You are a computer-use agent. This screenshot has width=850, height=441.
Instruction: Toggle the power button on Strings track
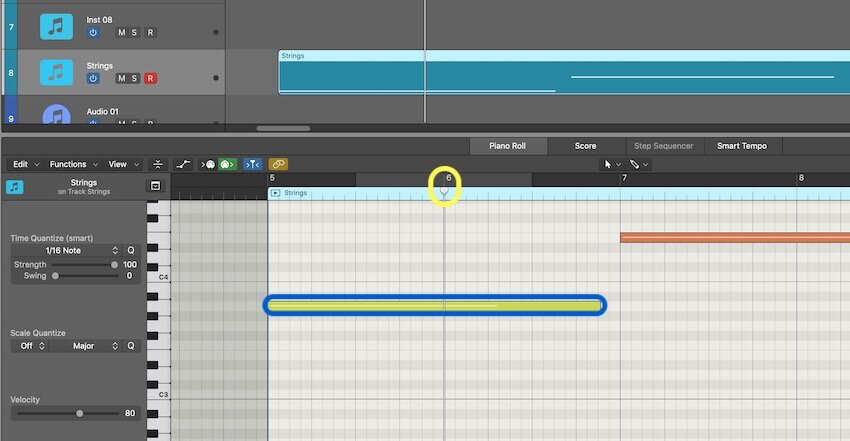[x=93, y=79]
